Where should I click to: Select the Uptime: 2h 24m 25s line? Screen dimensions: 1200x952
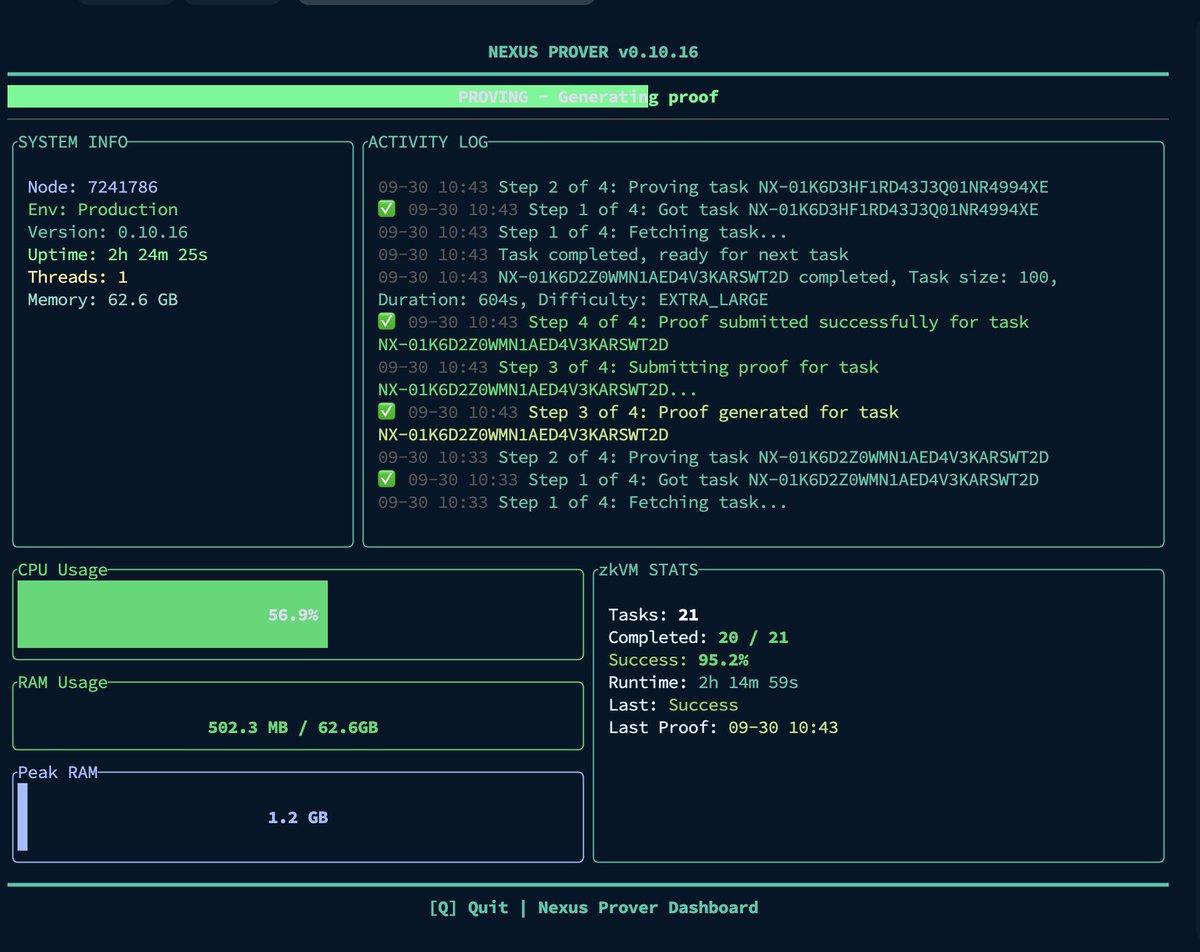(x=117, y=254)
